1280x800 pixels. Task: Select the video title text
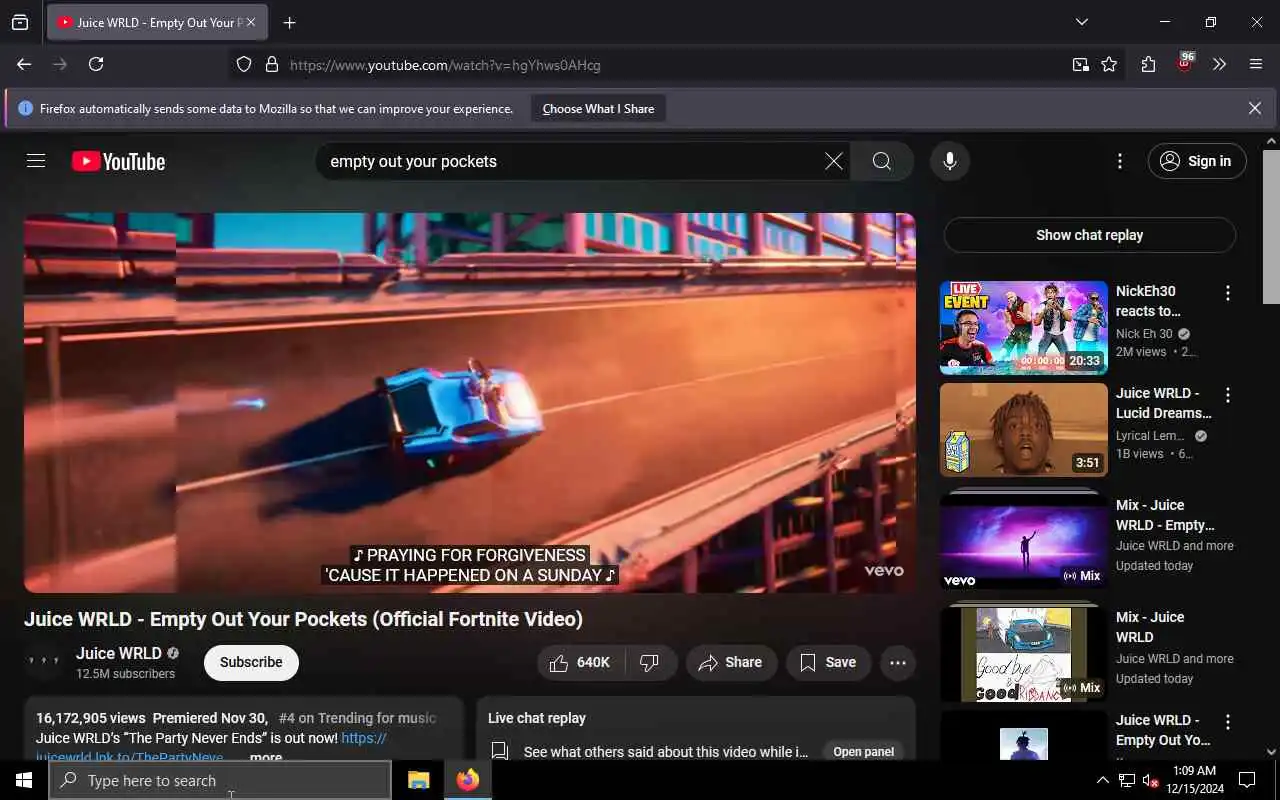(303, 619)
